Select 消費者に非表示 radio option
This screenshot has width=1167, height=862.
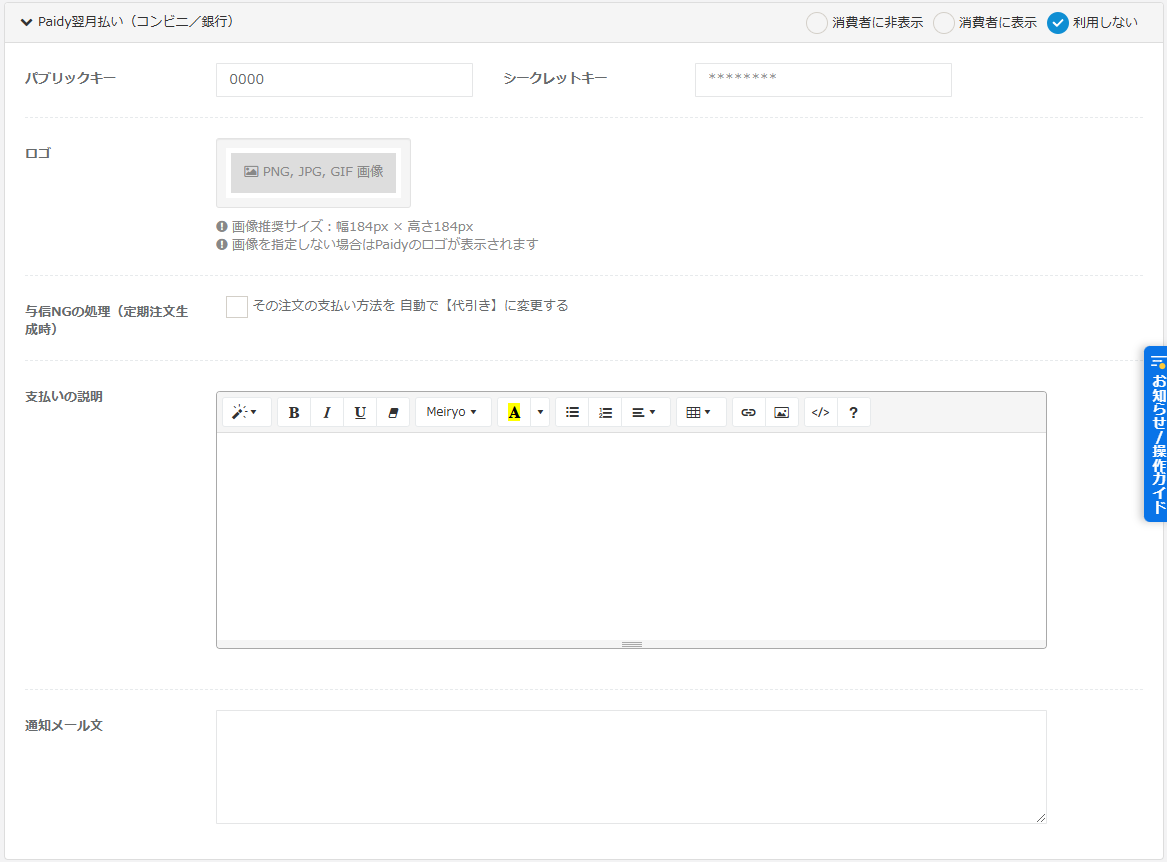tap(817, 23)
